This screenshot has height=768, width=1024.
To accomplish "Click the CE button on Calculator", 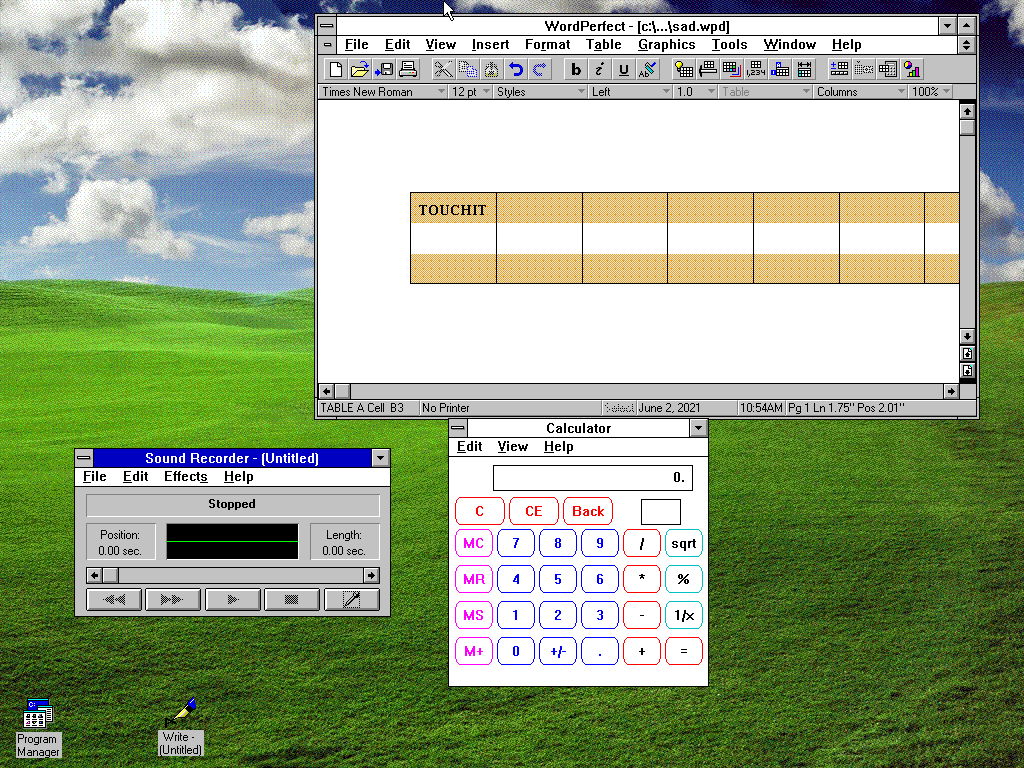I will tap(533, 511).
